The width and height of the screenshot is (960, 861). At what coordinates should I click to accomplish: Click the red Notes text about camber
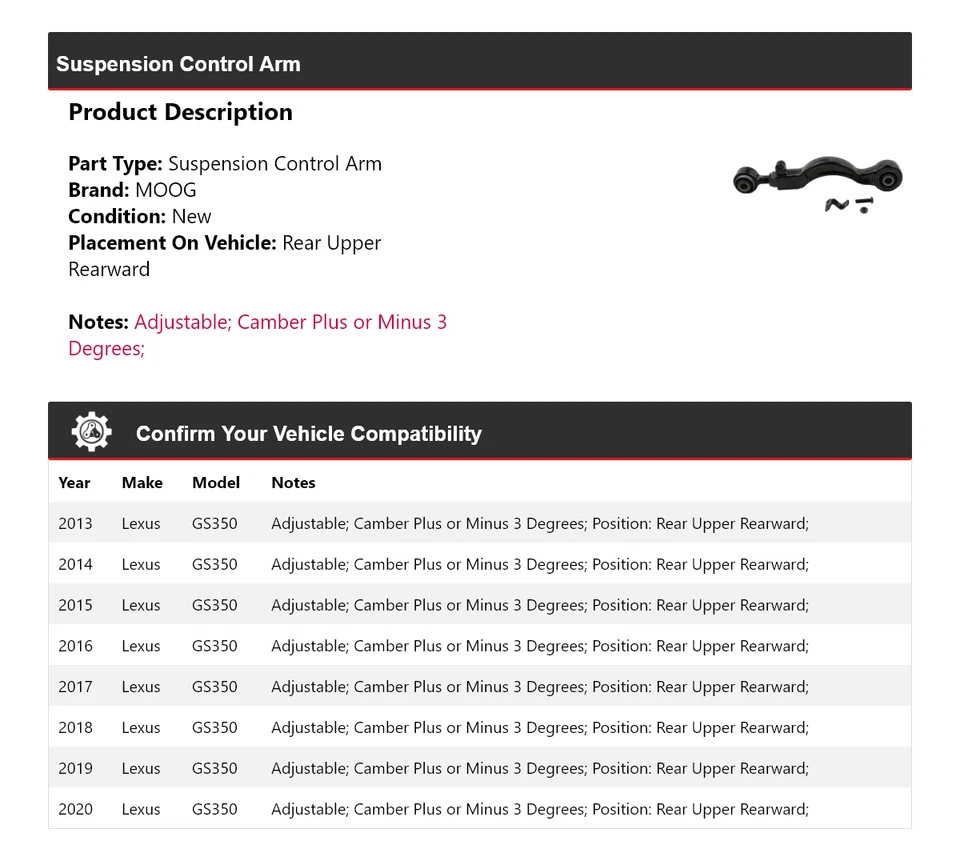(x=290, y=323)
